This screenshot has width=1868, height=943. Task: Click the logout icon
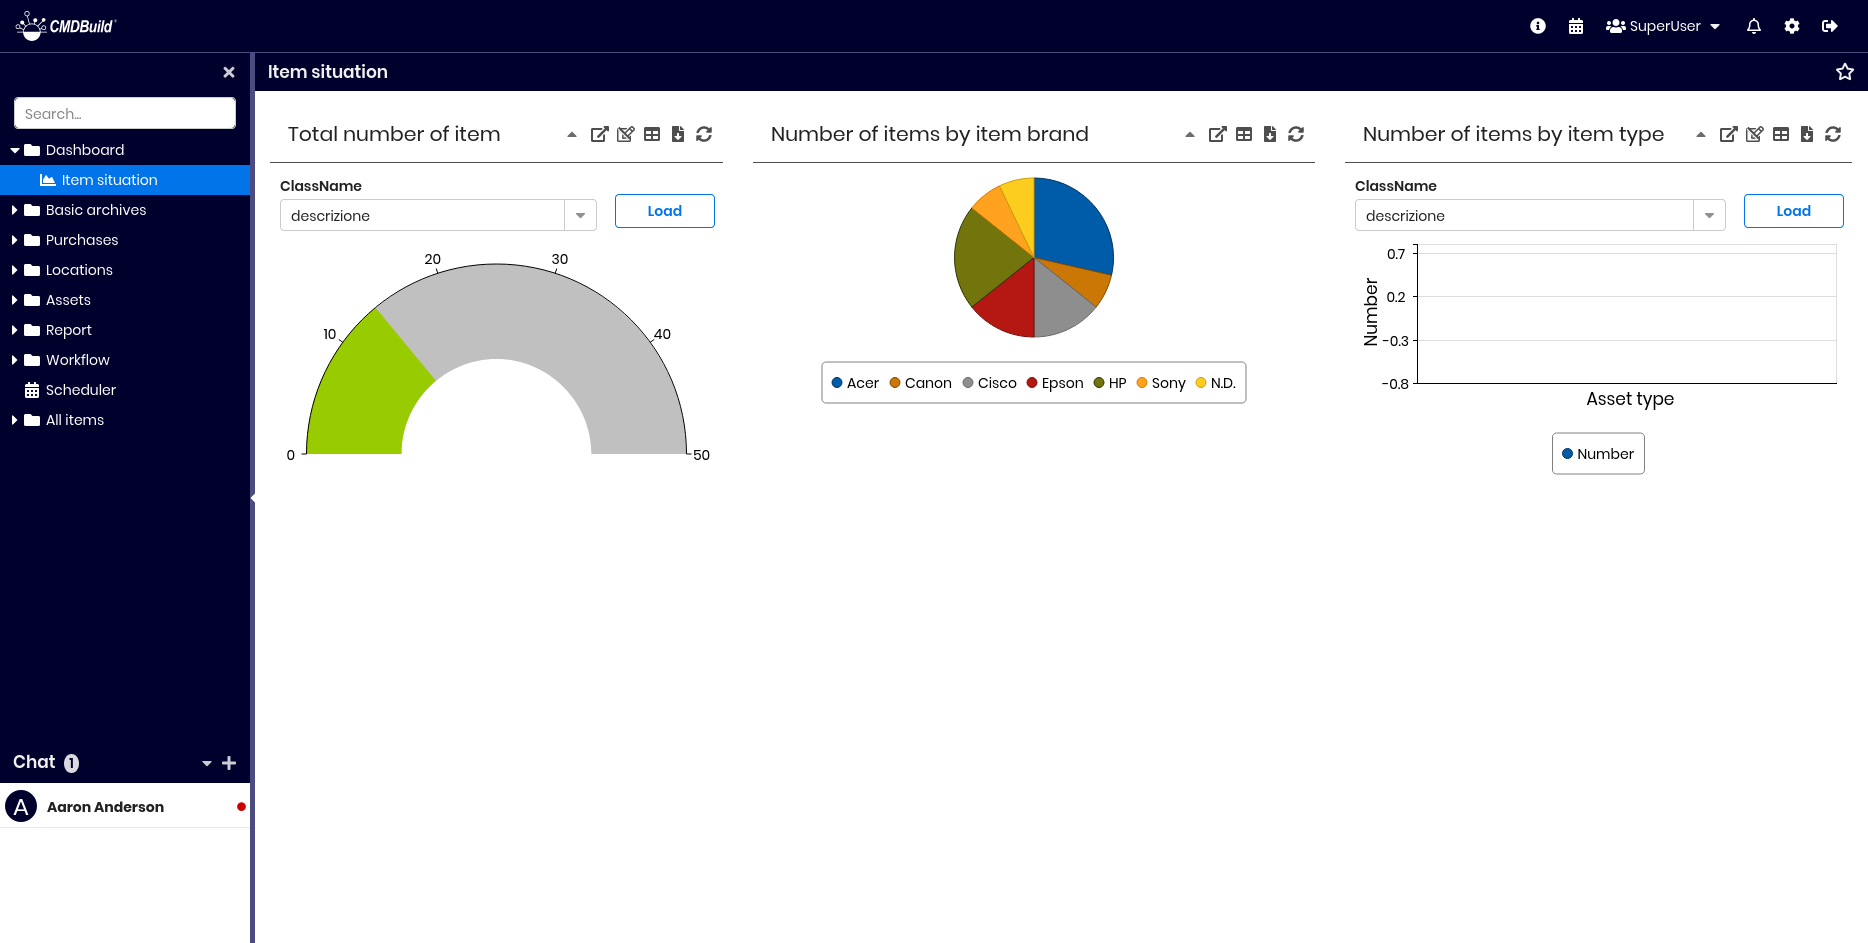click(x=1830, y=26)
